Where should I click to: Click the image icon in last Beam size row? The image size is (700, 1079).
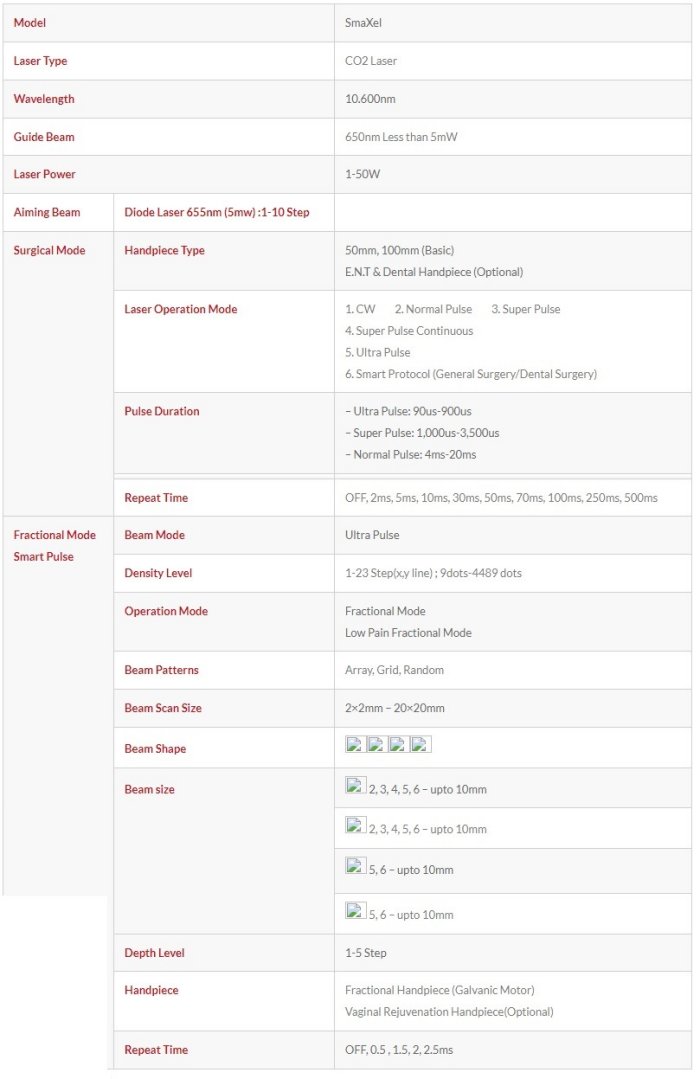[x=355, y=911]
